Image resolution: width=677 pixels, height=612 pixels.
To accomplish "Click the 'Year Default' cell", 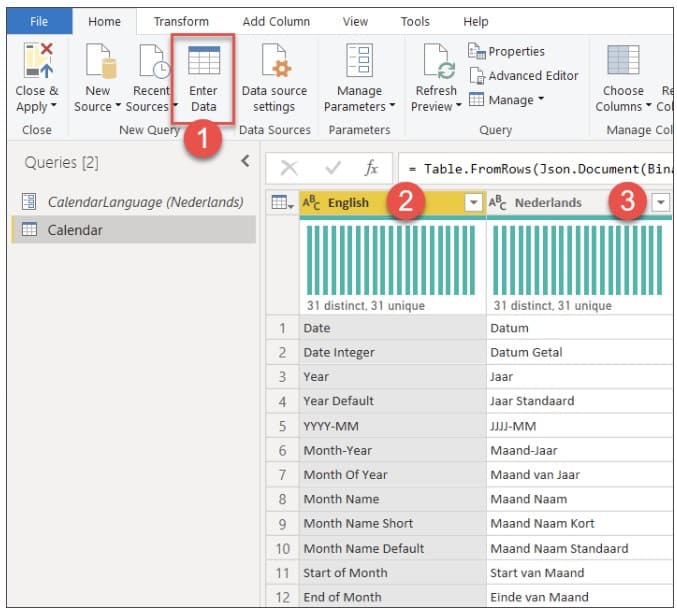I will pyautogui.click(x=393, y=401).
